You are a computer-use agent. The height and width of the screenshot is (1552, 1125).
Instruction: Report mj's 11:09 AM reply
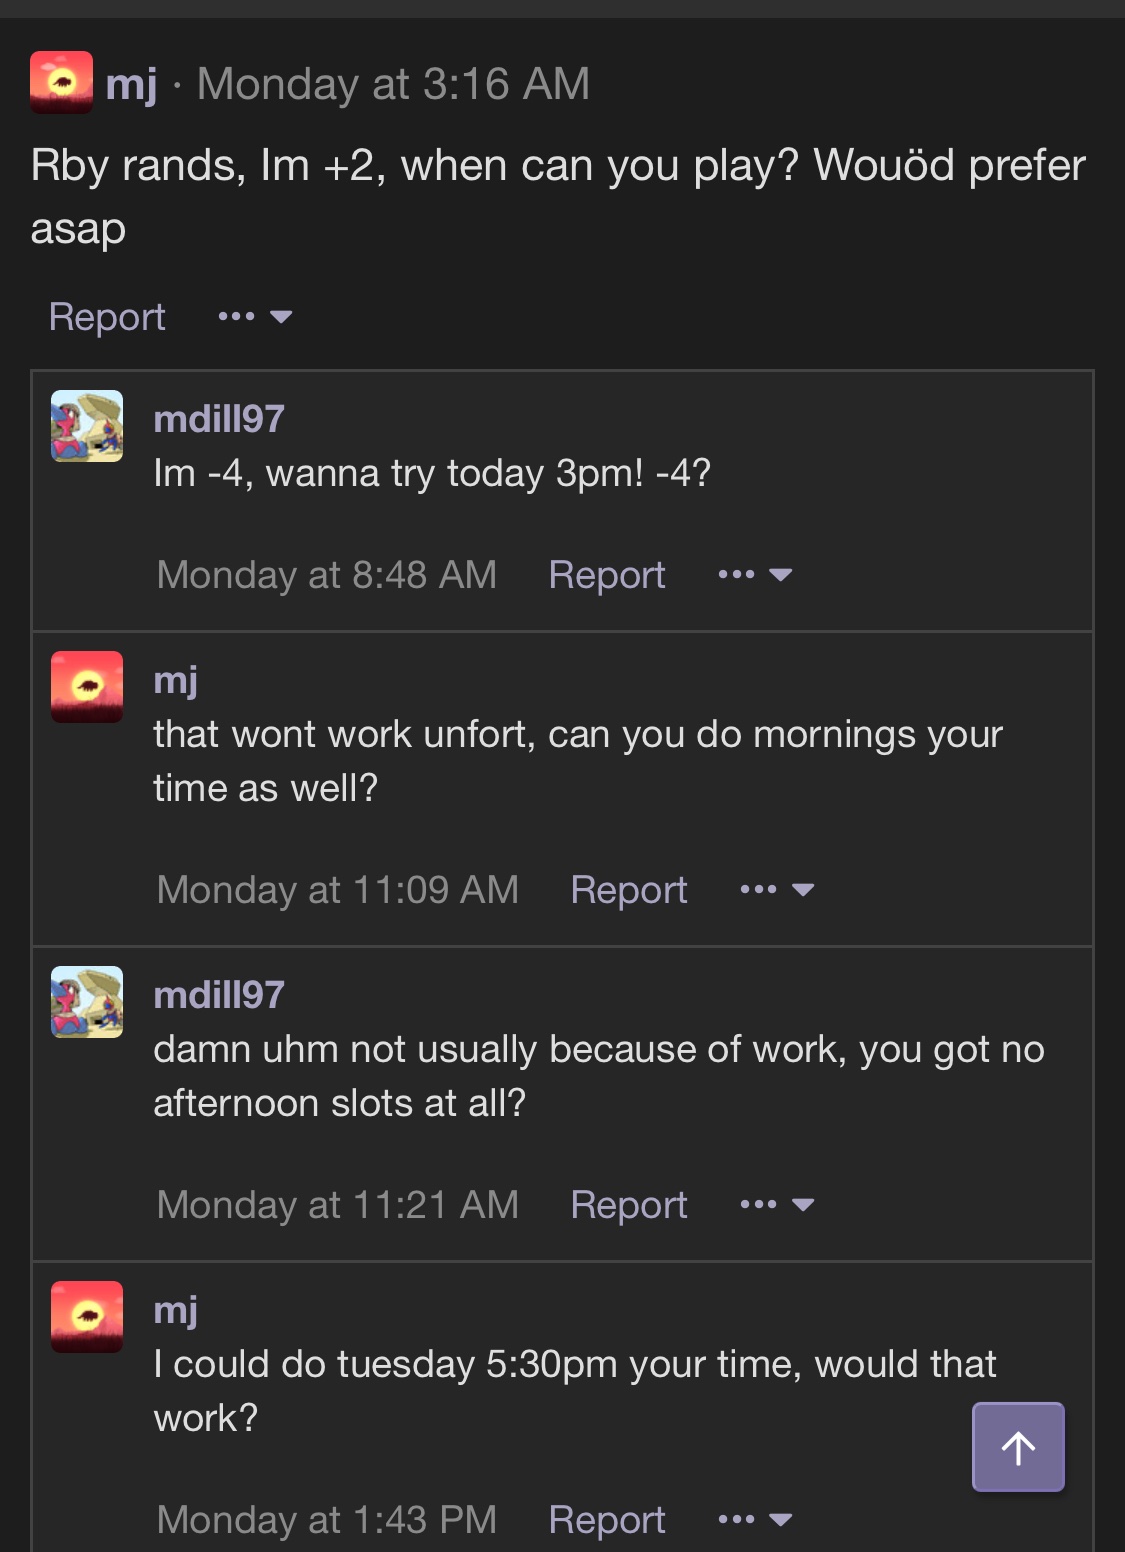point(629,890)
